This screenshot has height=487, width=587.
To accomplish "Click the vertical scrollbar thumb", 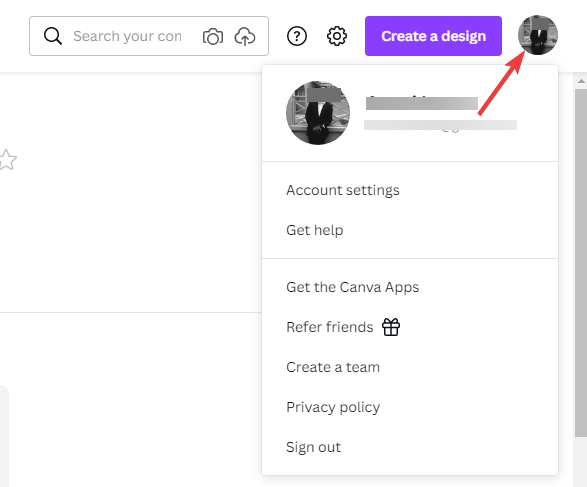I will [x=581, y=262].
